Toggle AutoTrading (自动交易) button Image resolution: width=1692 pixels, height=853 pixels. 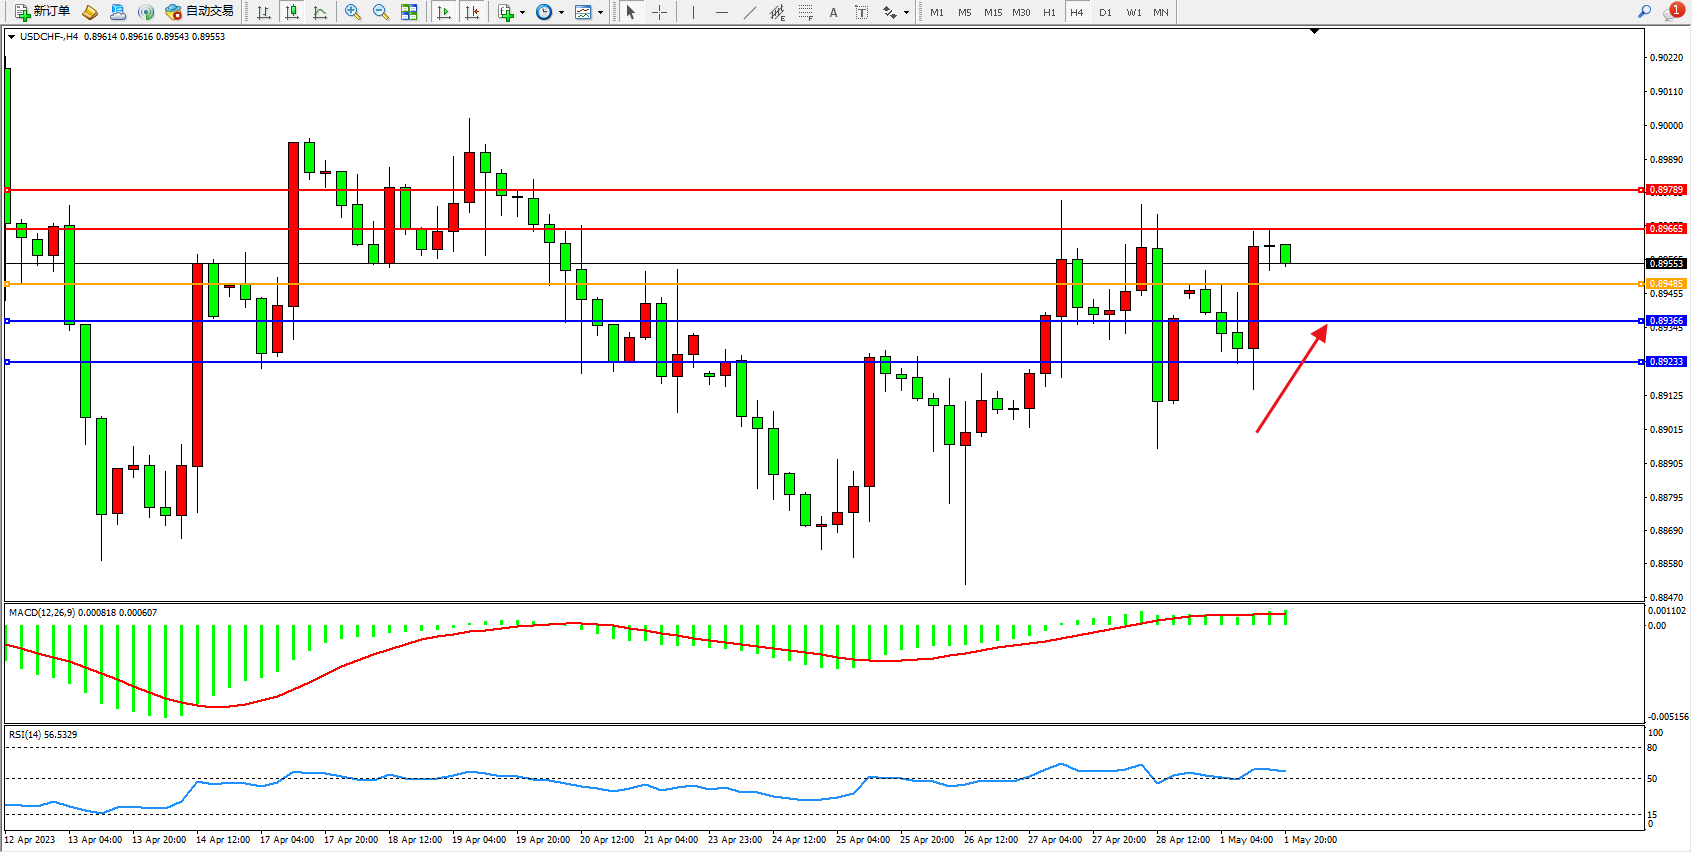199,12
